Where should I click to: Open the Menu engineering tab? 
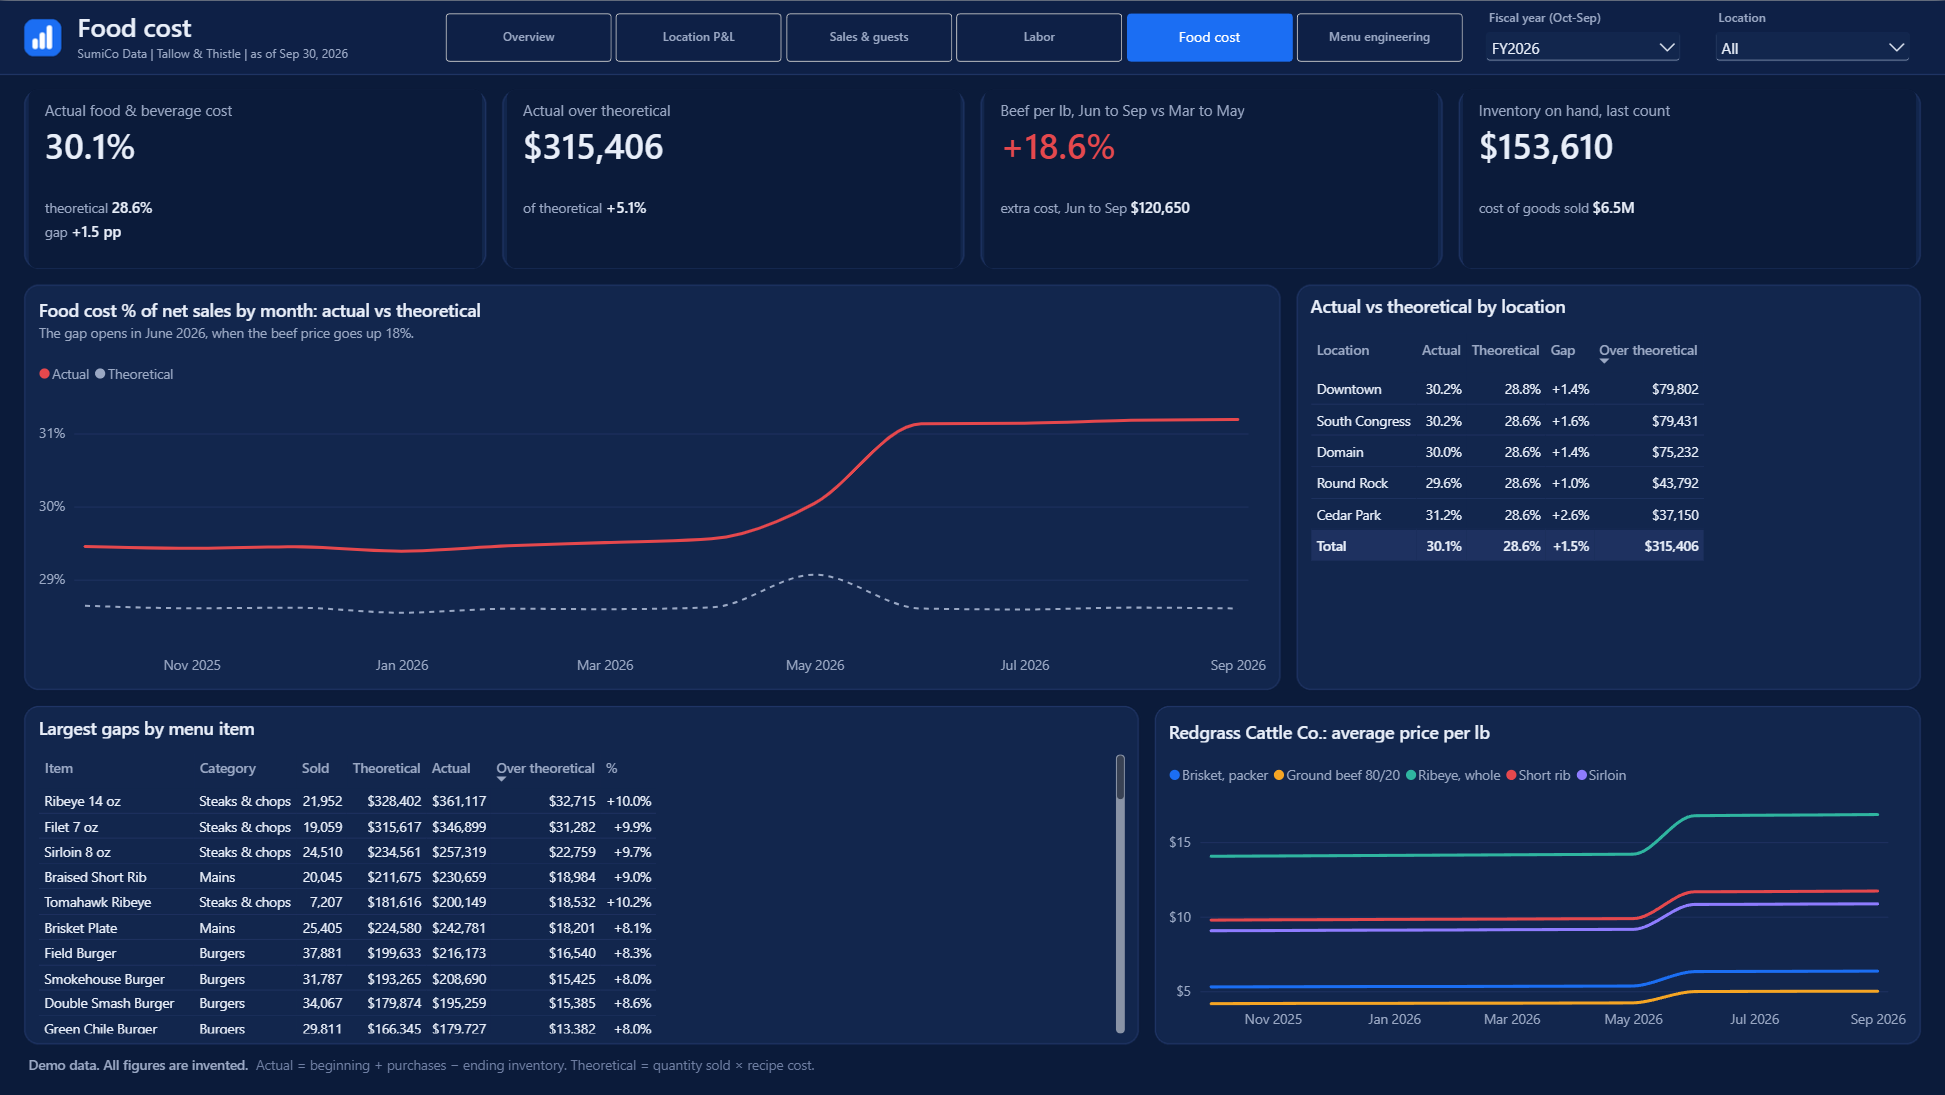(x=1379, y=37)
